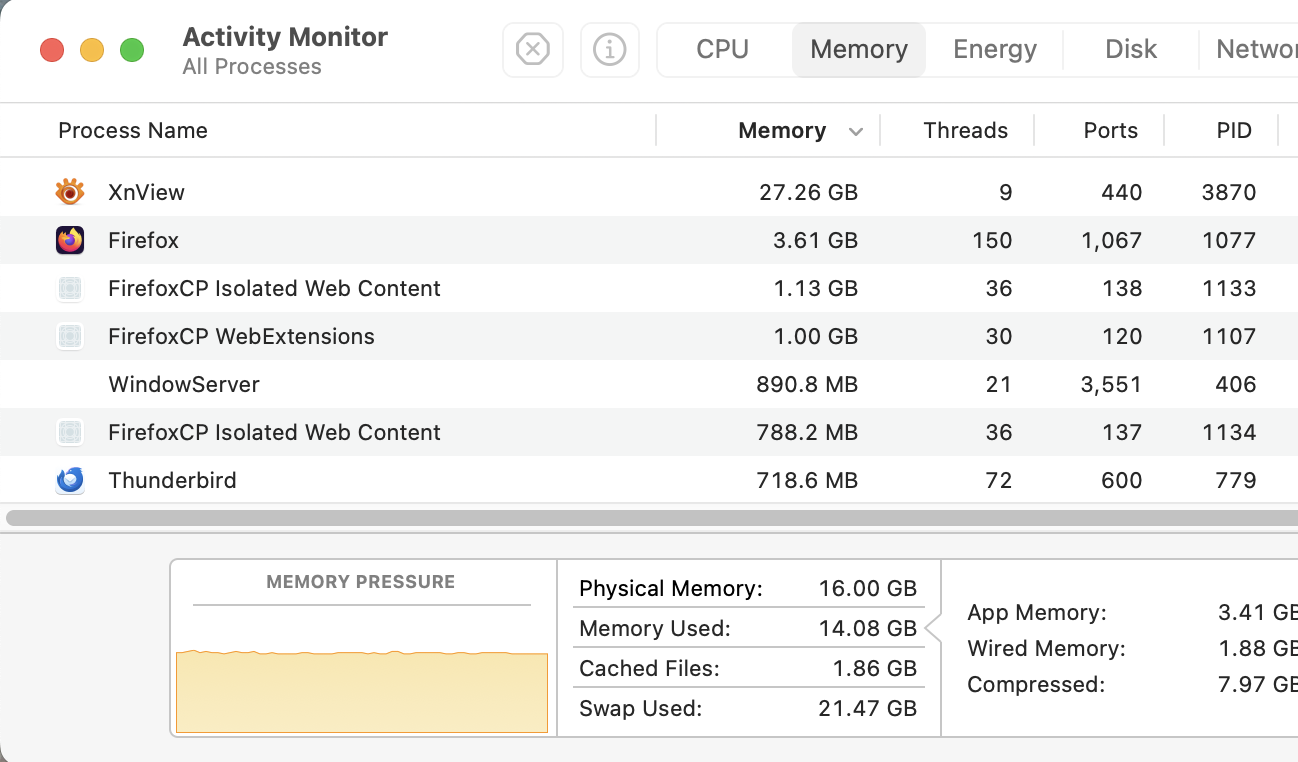Select the XnView process row name
This screenshot has height=762, width=1298.
click(147, 192)
